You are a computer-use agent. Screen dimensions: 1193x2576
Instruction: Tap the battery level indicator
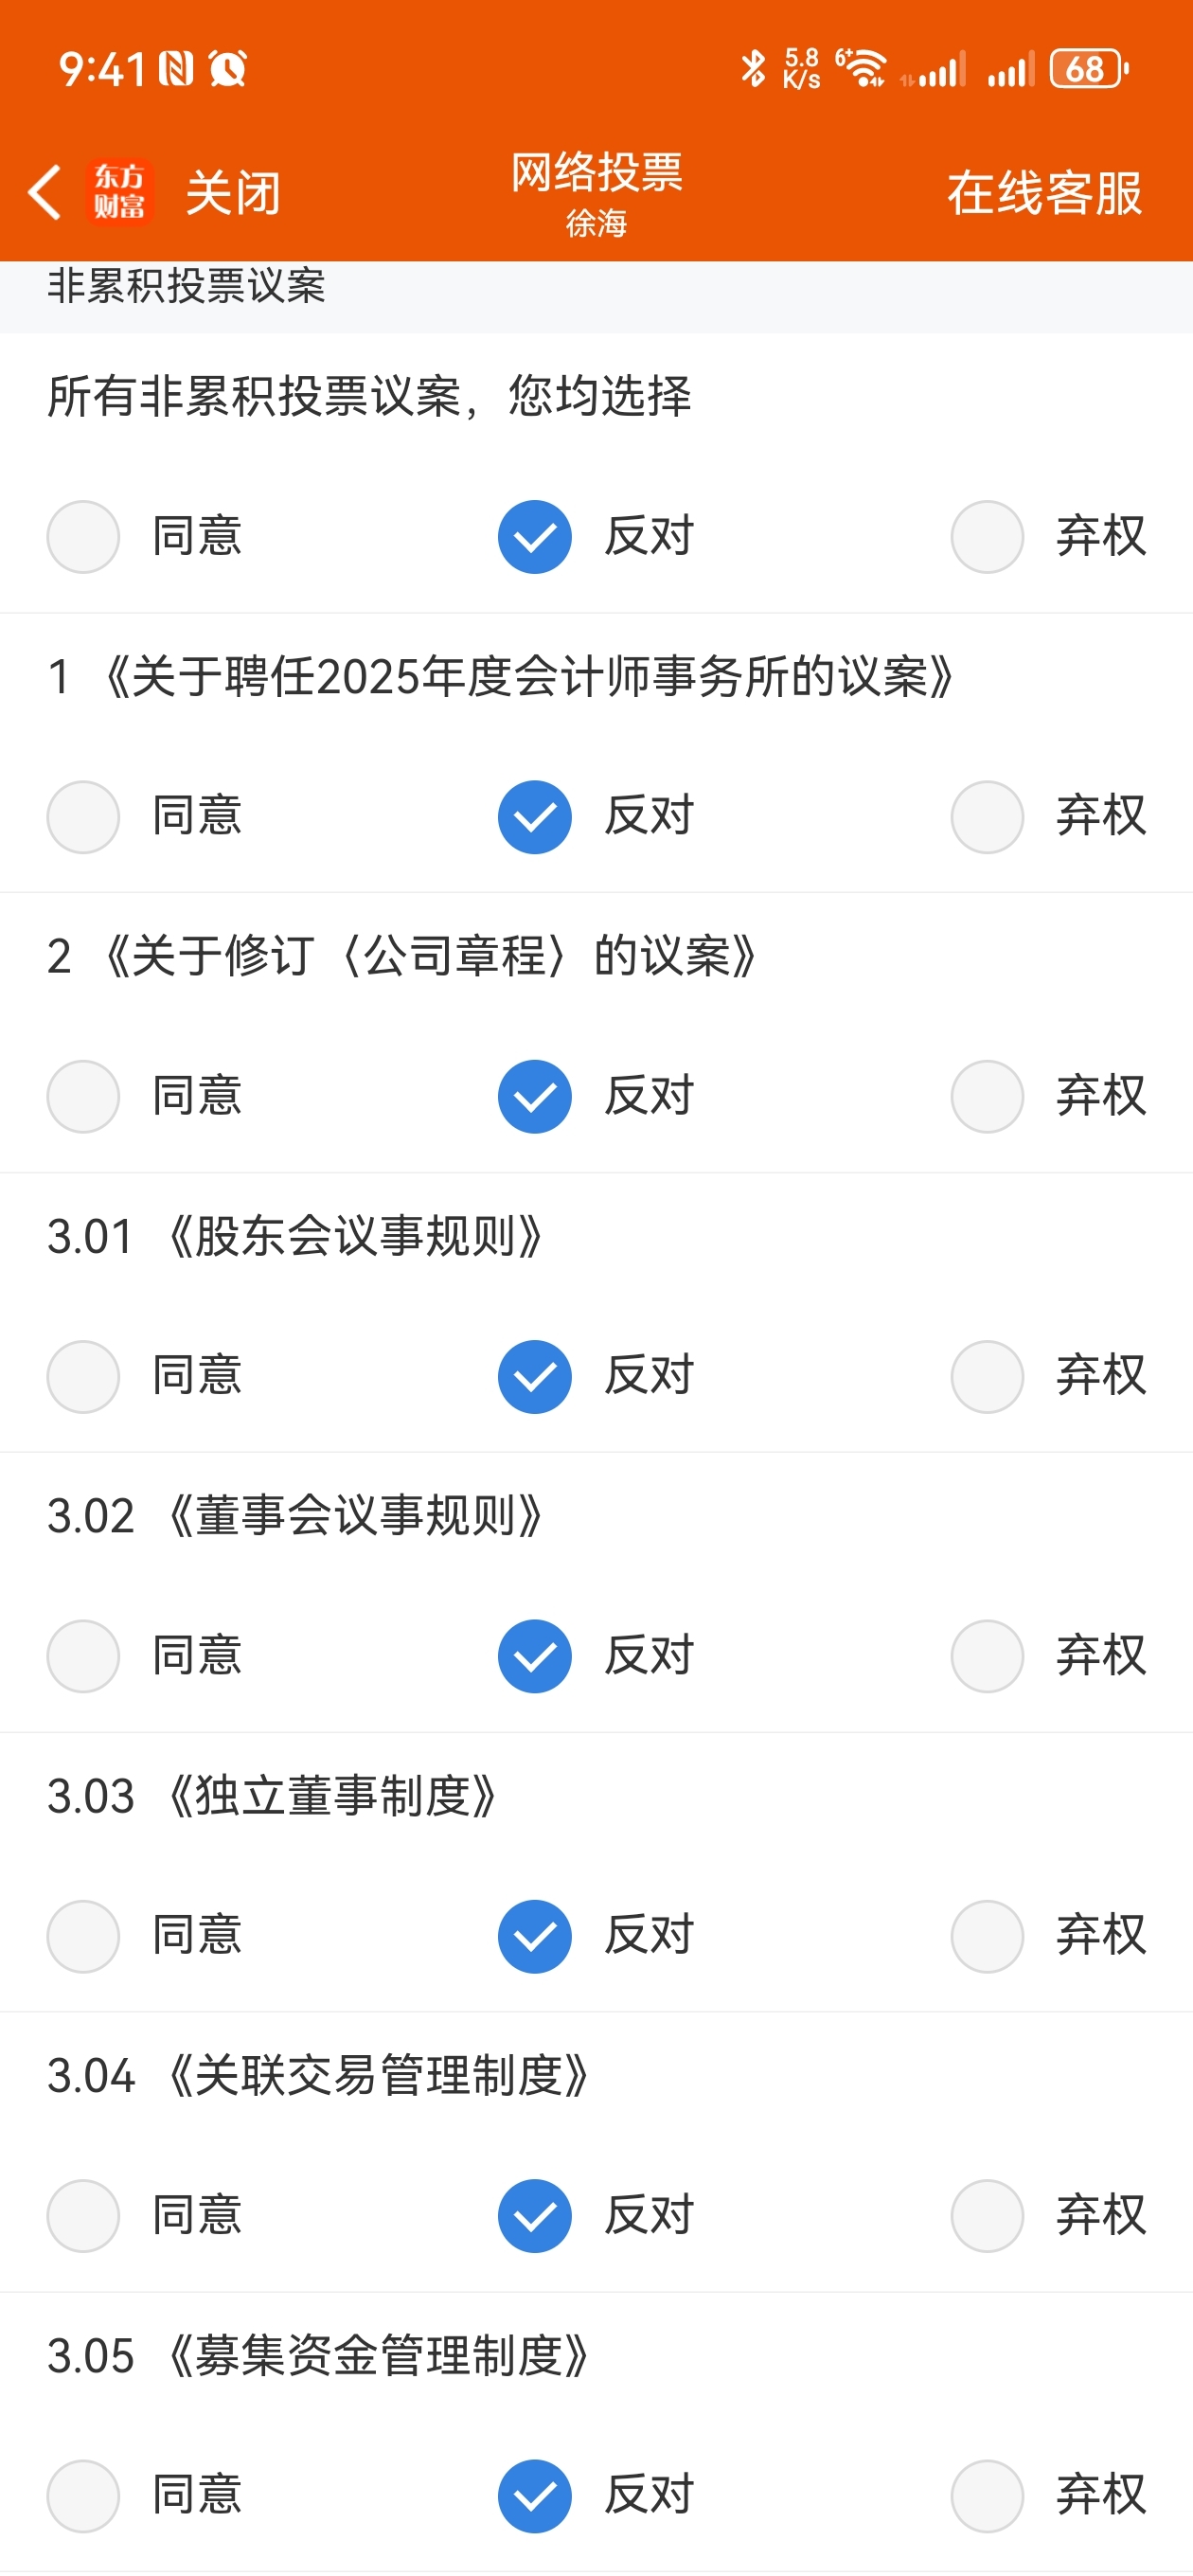(1088, 69)
